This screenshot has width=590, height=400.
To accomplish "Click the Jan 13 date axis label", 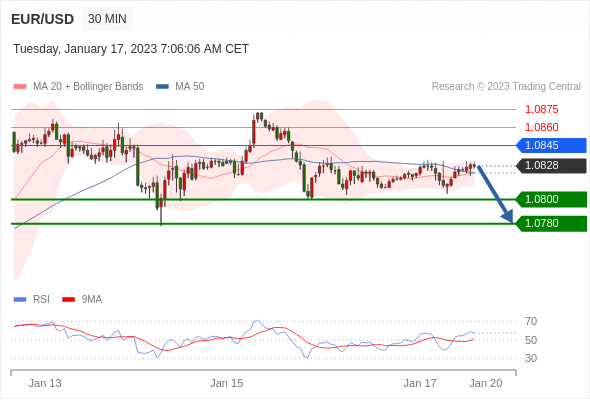I will coord(45,383).
